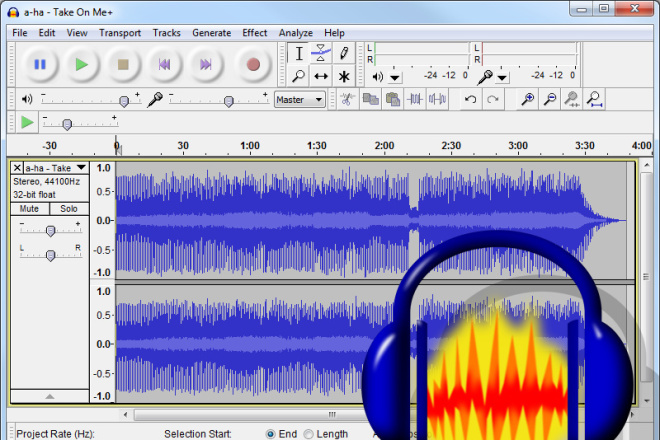Open the Analyze menu

[x=296, y=33]
